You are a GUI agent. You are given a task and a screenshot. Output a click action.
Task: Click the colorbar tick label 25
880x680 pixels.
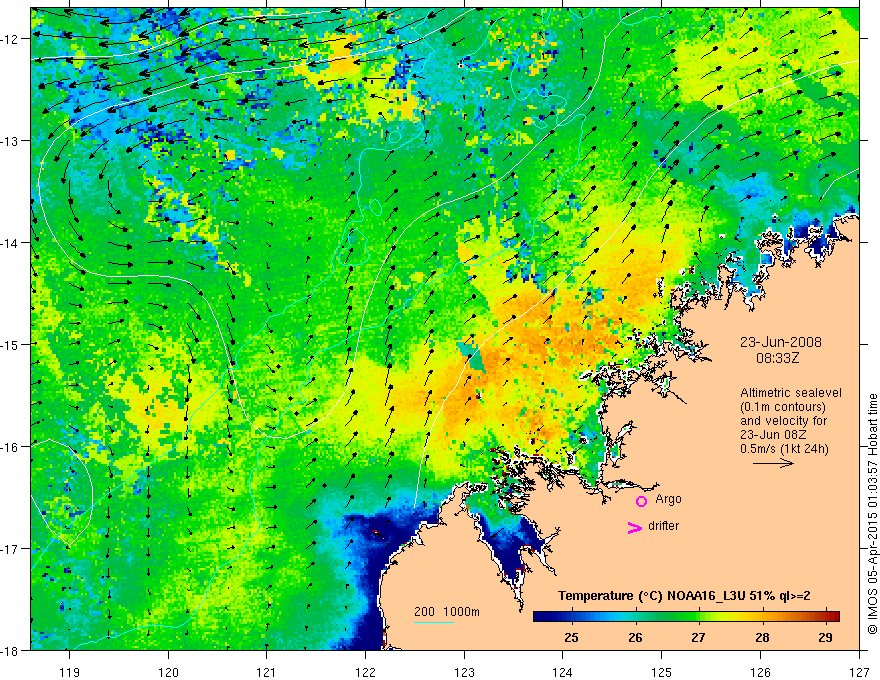click(x=572, y=637)
